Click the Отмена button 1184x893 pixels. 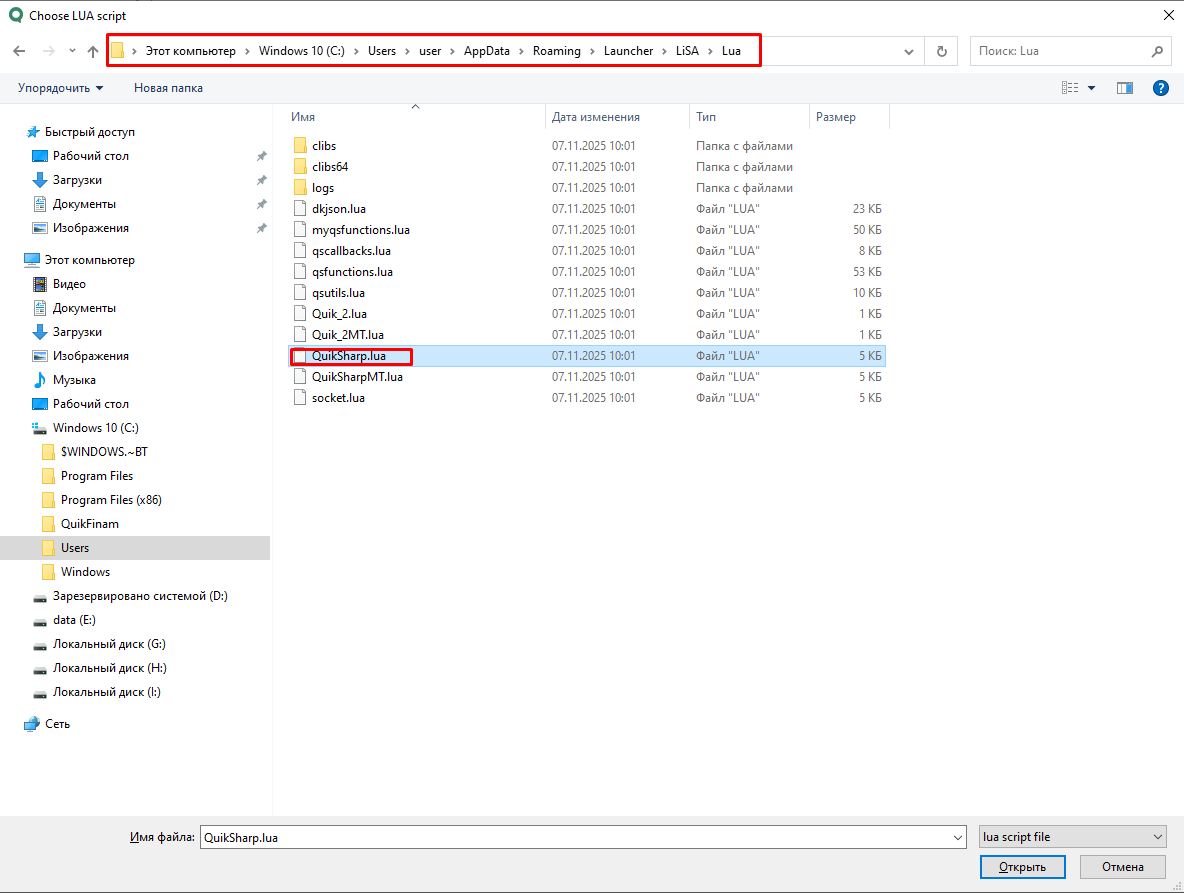tap(1122, 867)
